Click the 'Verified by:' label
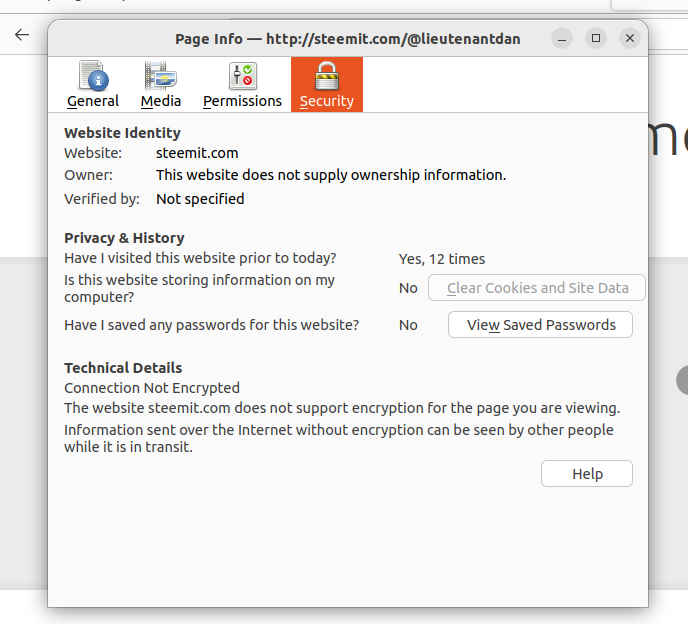Viewport: 688px width, 624px height. point(102,199)
